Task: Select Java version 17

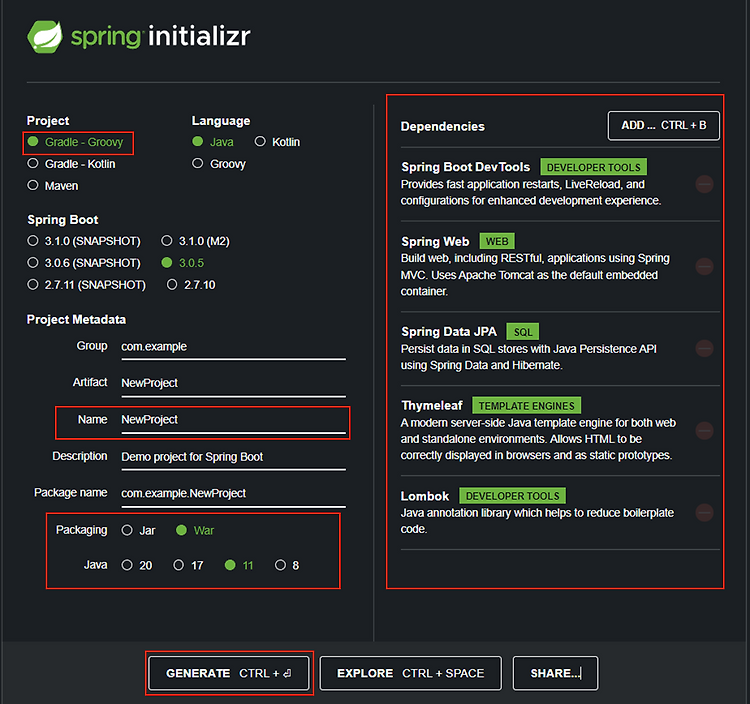Action: click(x=188, y=565)
